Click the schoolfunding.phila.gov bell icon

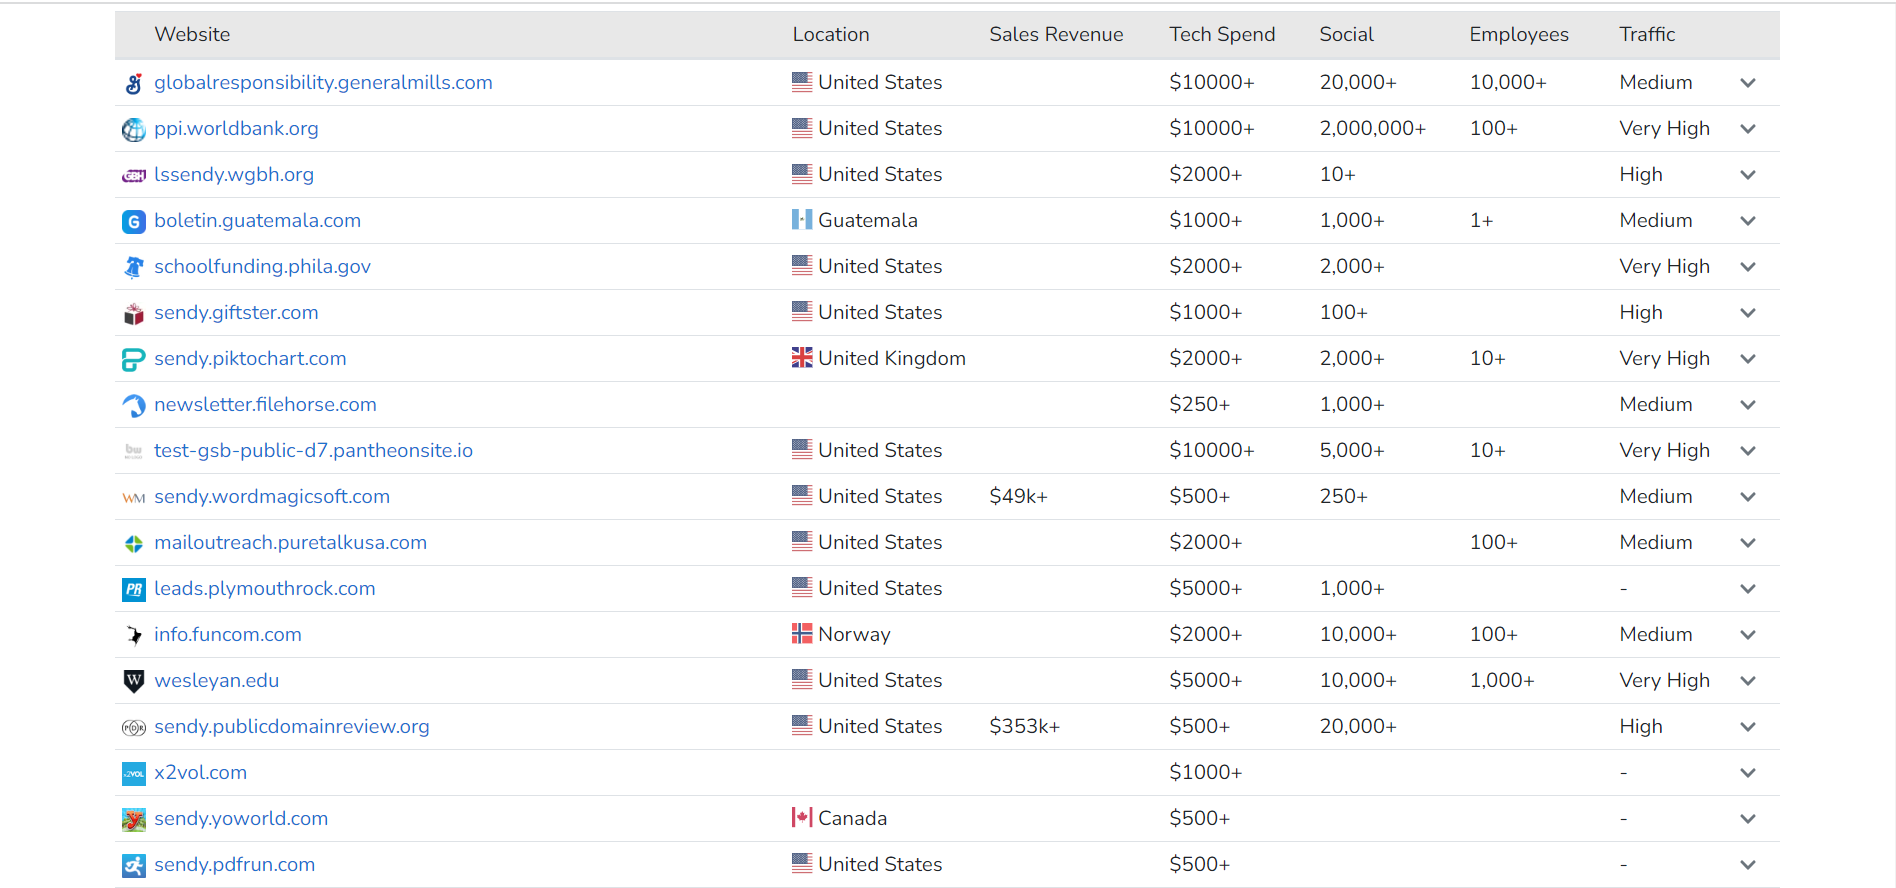point(133,267)
